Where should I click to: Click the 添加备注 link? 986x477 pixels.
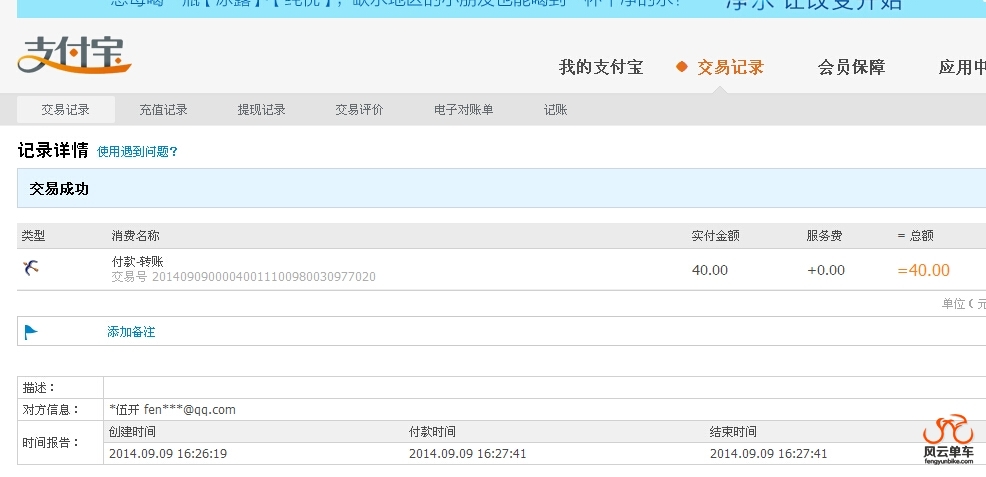pyautogui.click(x=131, y=332)
